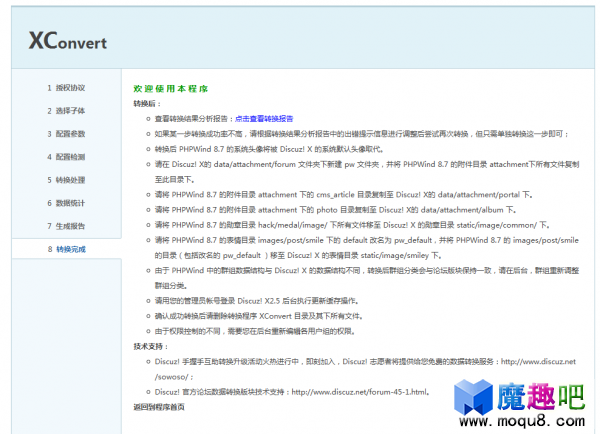Click the 至此目录下。 wrapped line
Viewport: 600px width, 434px height.
[x=175, y=179]
